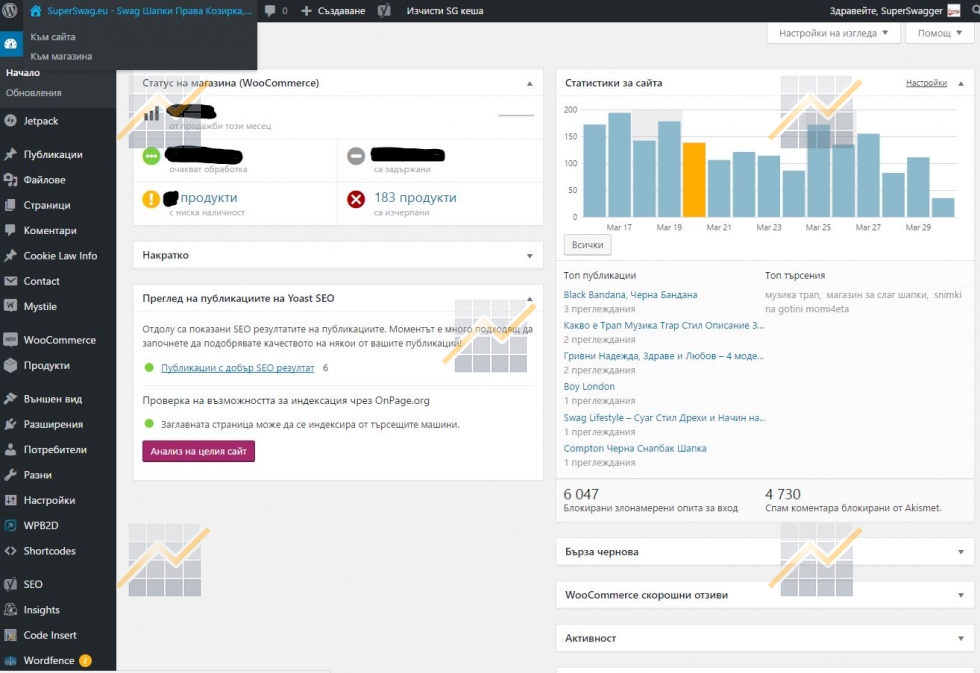This screenshot has height=673, width=980.
Task: Expand the Накратко widget
Action: [529, 256]
